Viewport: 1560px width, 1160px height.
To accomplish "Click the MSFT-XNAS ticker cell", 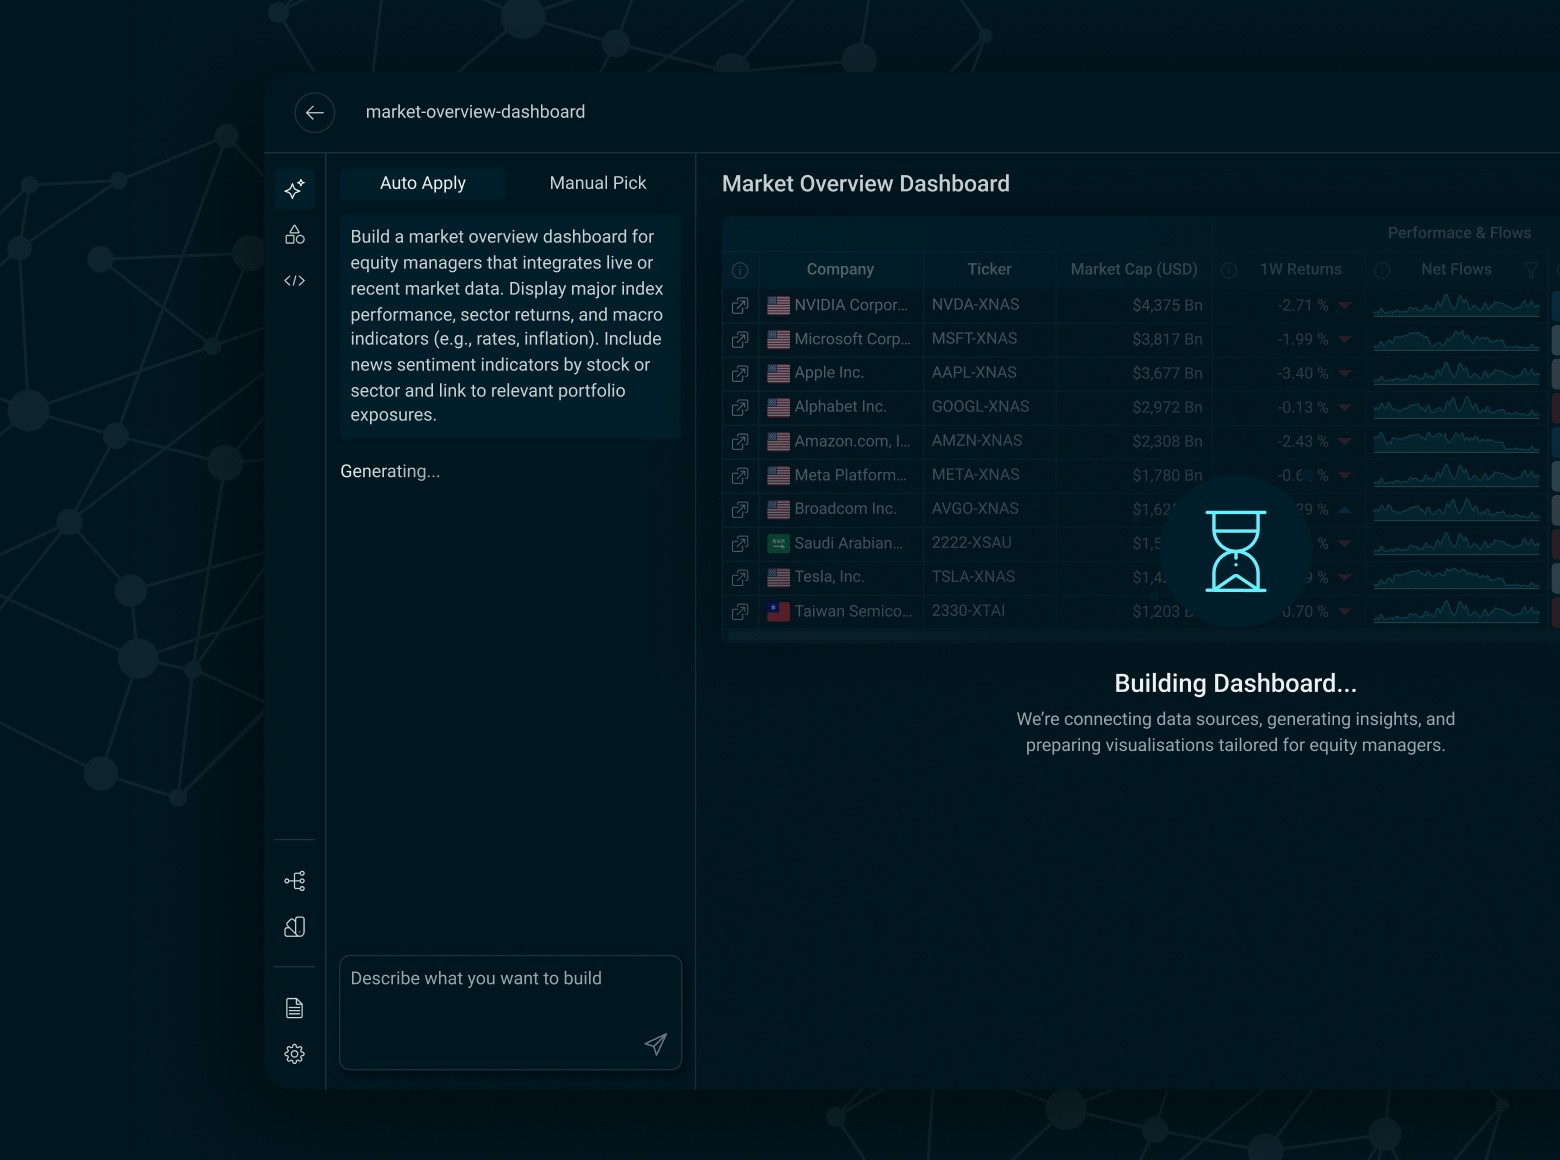I will (x=974, y=338).
